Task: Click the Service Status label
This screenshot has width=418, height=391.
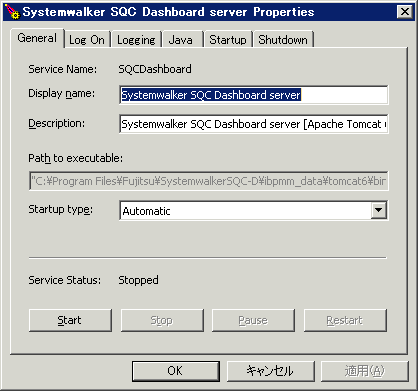Action: click(64, 280)
